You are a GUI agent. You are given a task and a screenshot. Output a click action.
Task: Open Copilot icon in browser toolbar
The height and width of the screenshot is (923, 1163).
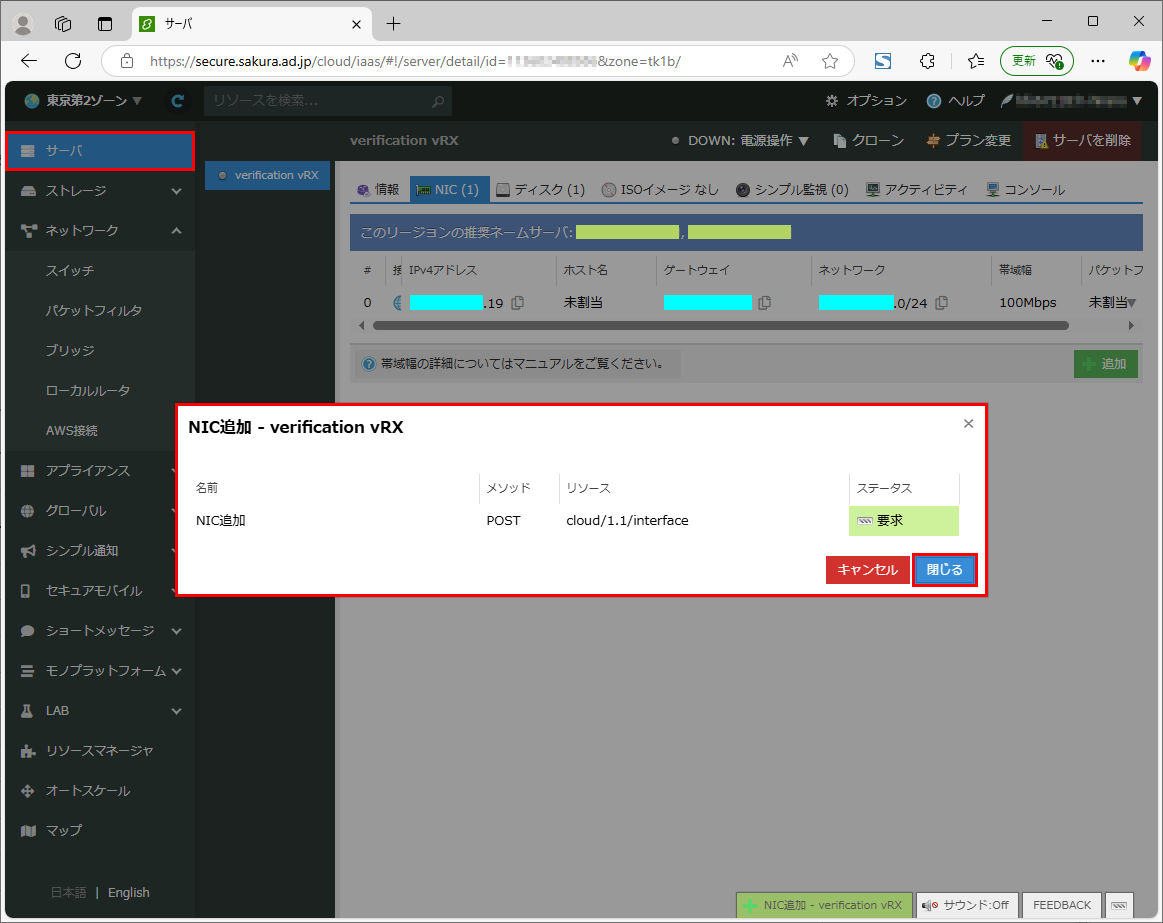tap(1139, 61)
